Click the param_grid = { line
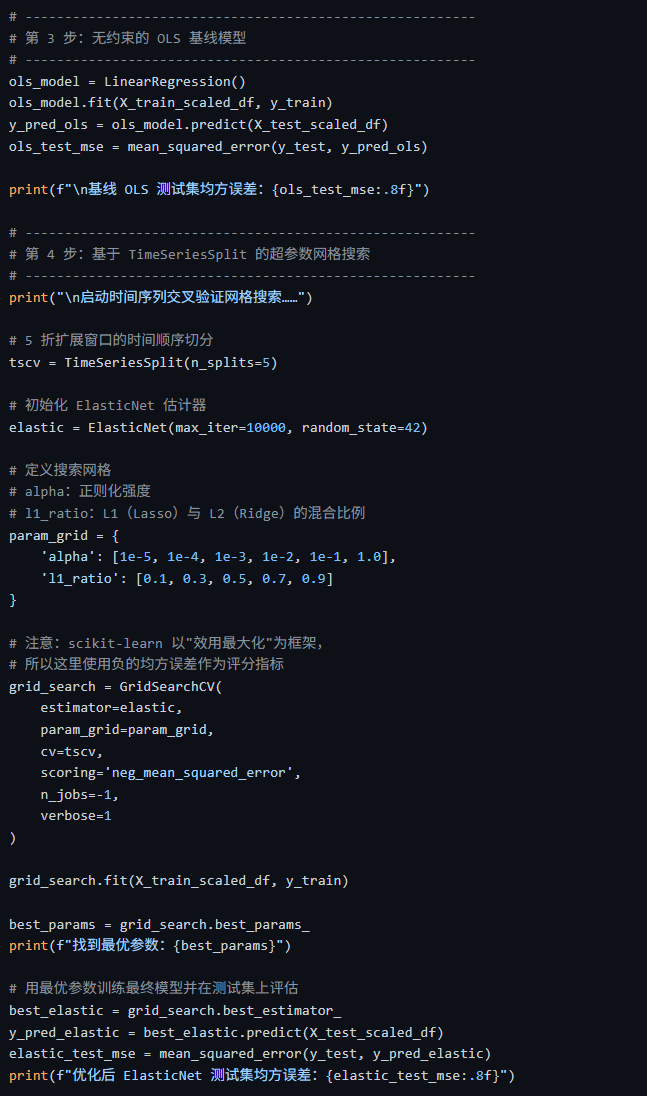647x1096 pixels. 64,535
